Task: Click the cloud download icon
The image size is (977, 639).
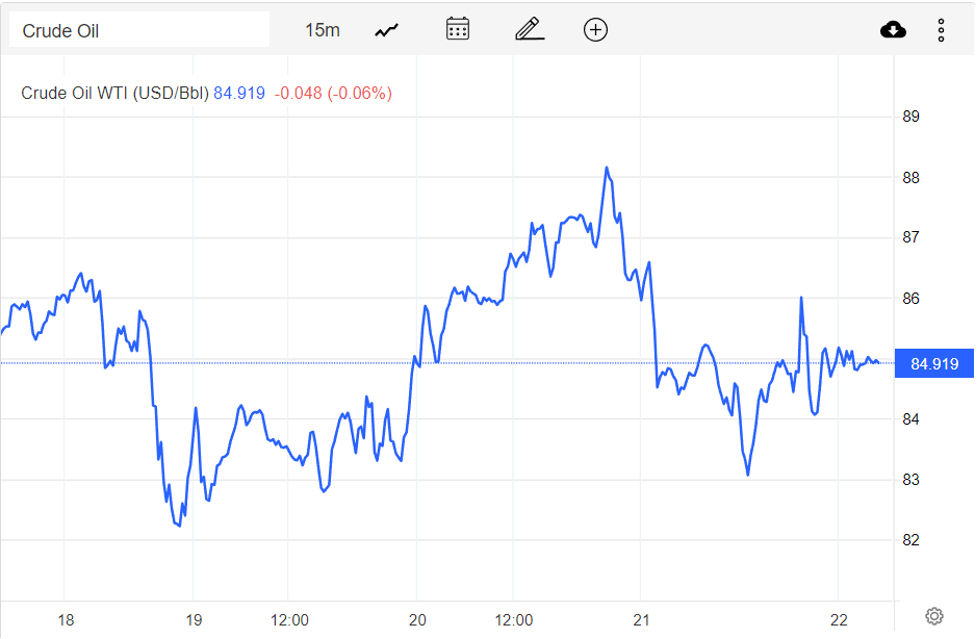Action: pyautogui.click(x=893, y=30)
